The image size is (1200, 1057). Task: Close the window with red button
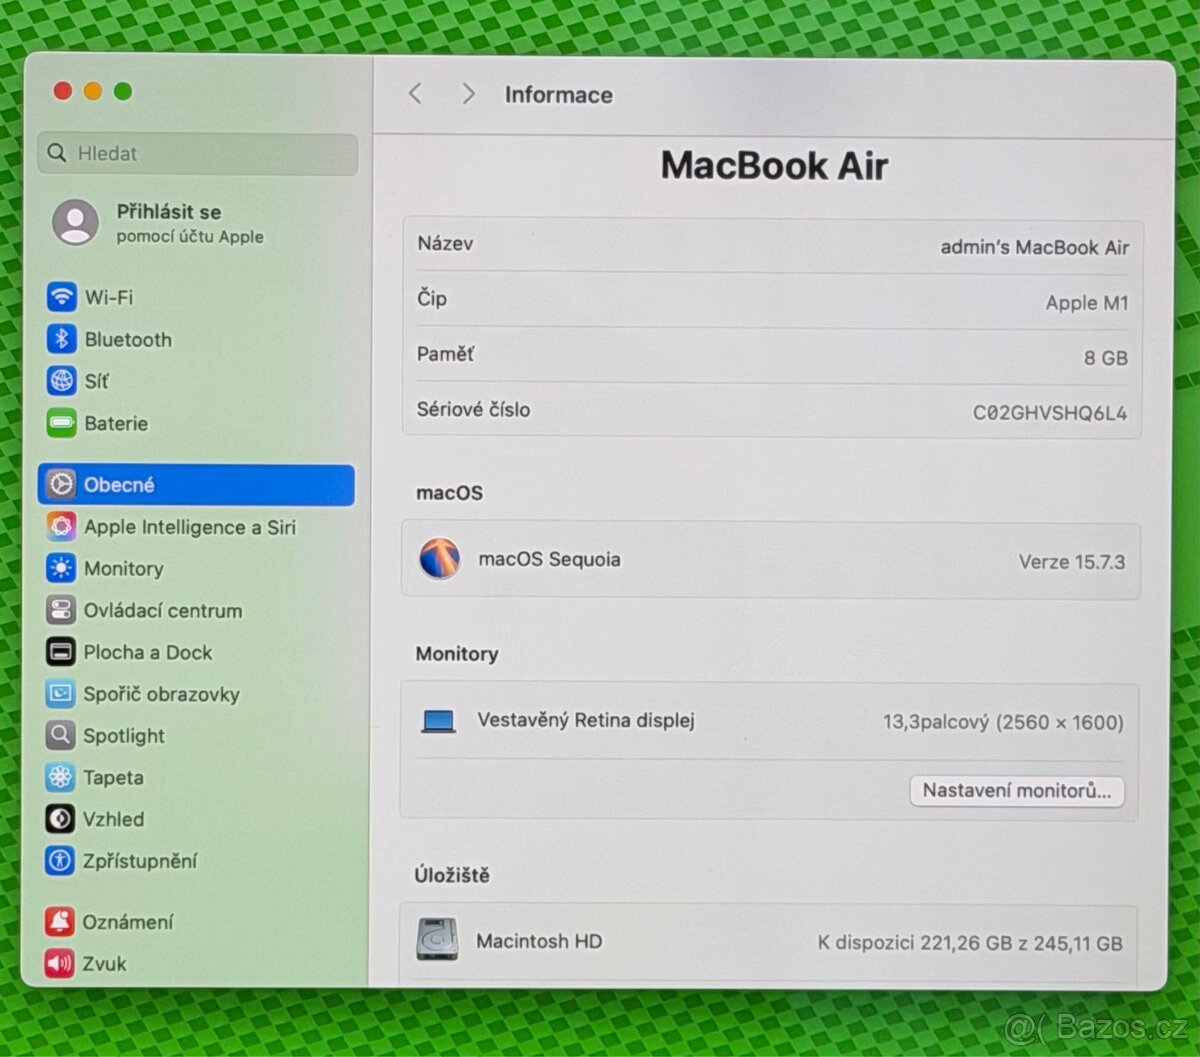tap(62, 91)
